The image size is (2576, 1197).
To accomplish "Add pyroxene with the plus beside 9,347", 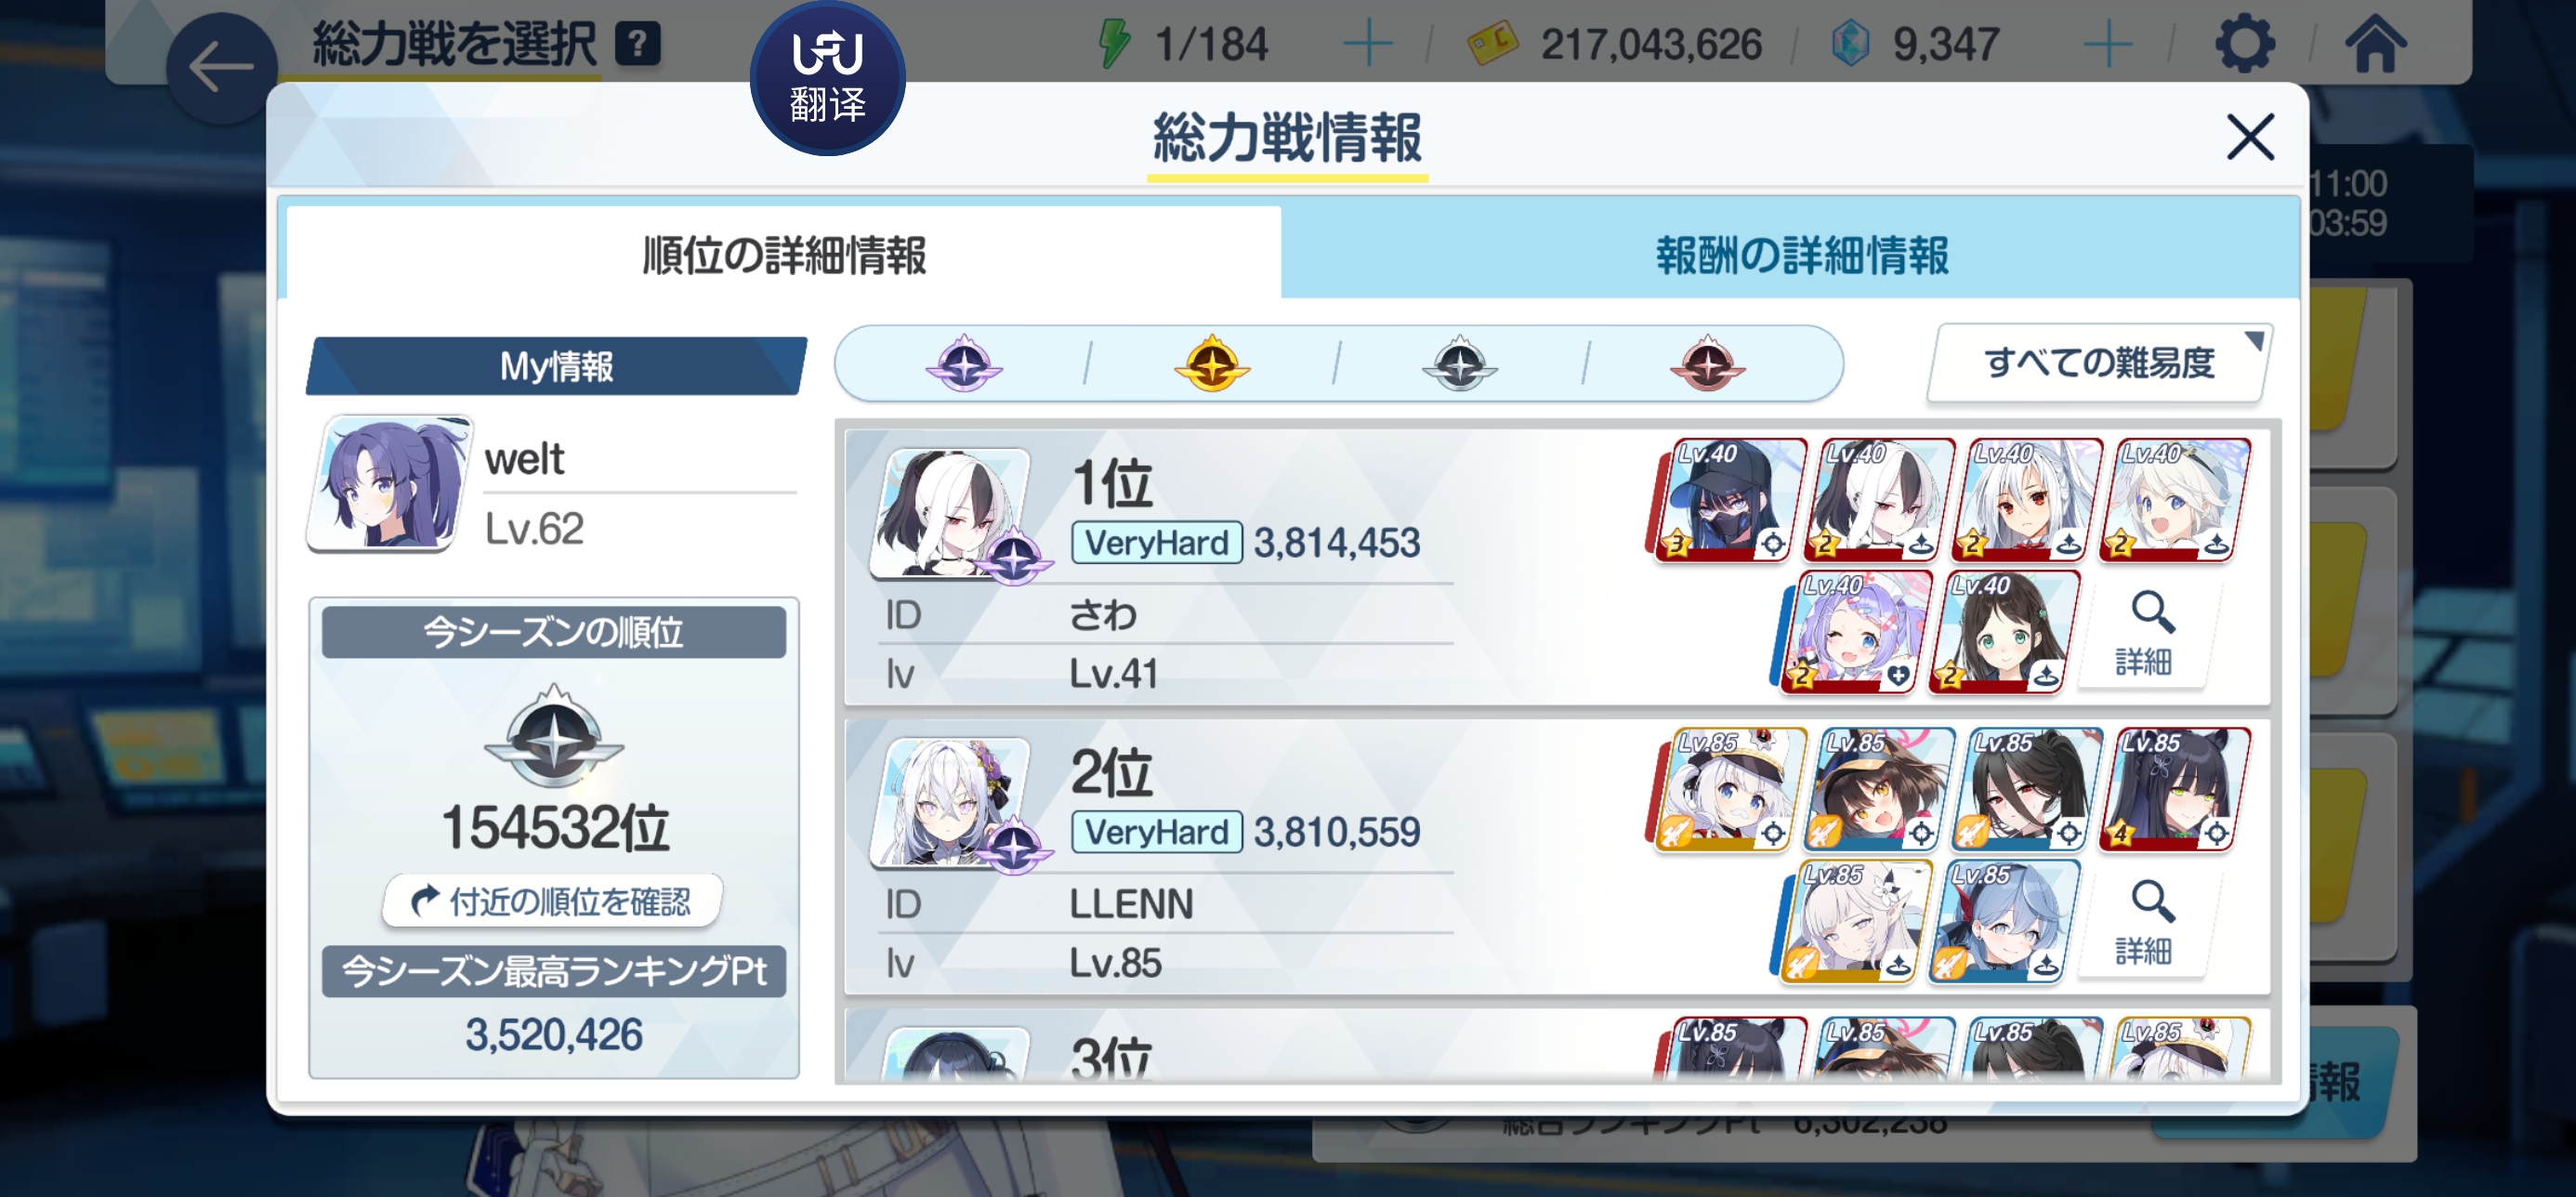I will (2108, 44).
